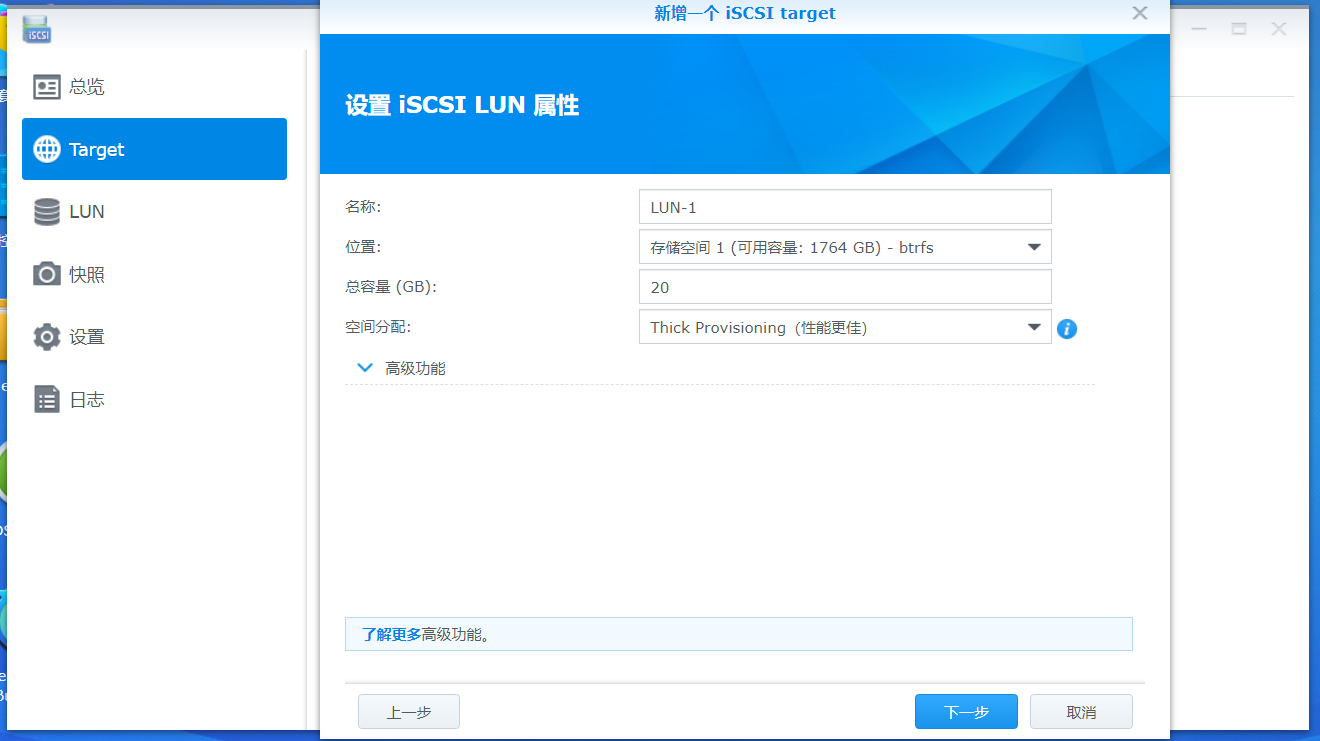Select the Target globe icon
This screenshot has width=1320, height=741.
pyautogui.click(x=47, y=149)
